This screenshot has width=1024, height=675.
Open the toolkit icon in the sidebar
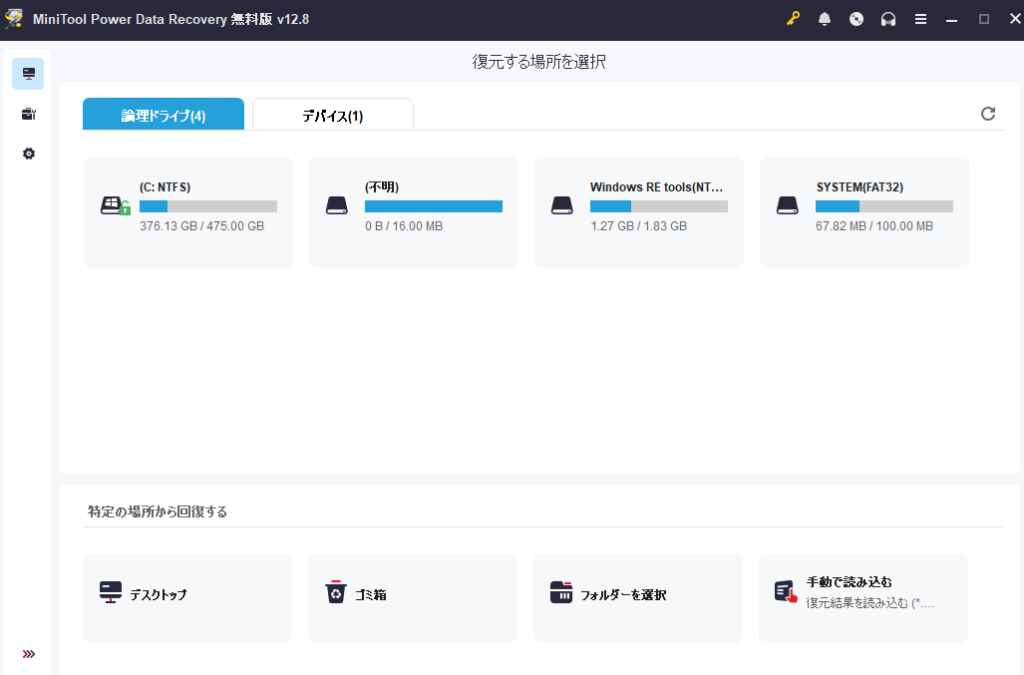coord(27,113)
